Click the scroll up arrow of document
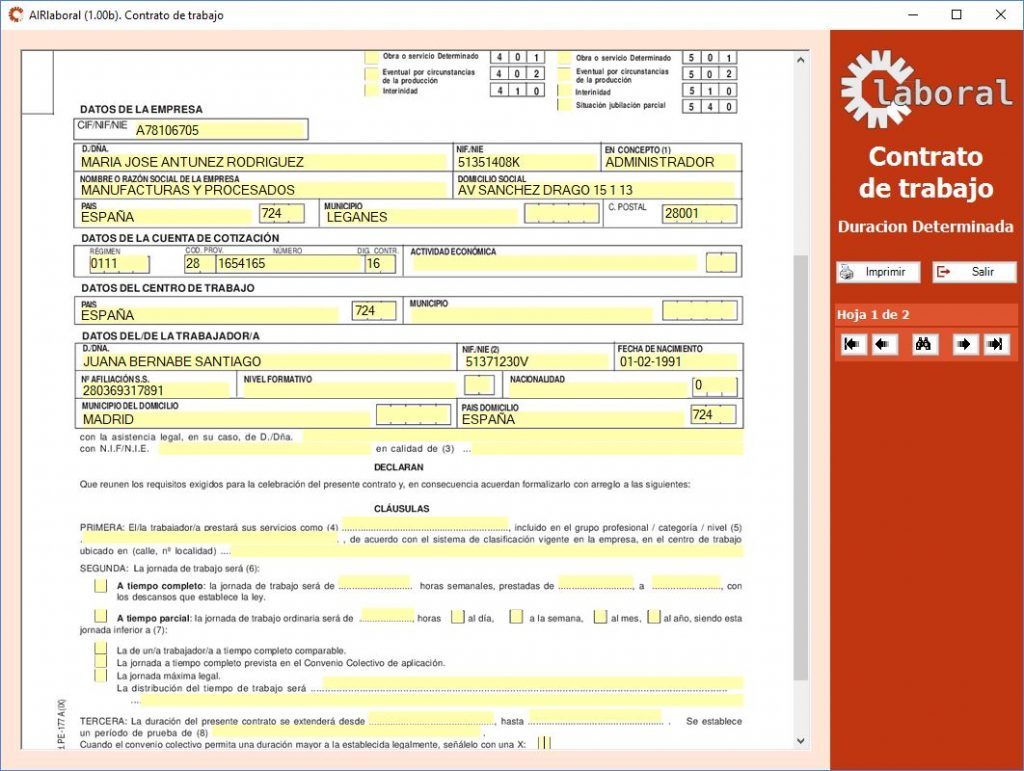 800,59
